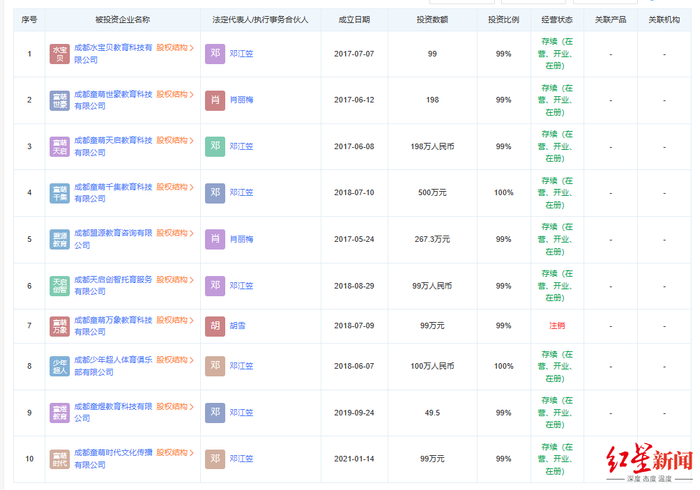Viewport: 700px width, 490px height.
Task: Open 股权结构 for the row 7 company
Action: (175, 320)
